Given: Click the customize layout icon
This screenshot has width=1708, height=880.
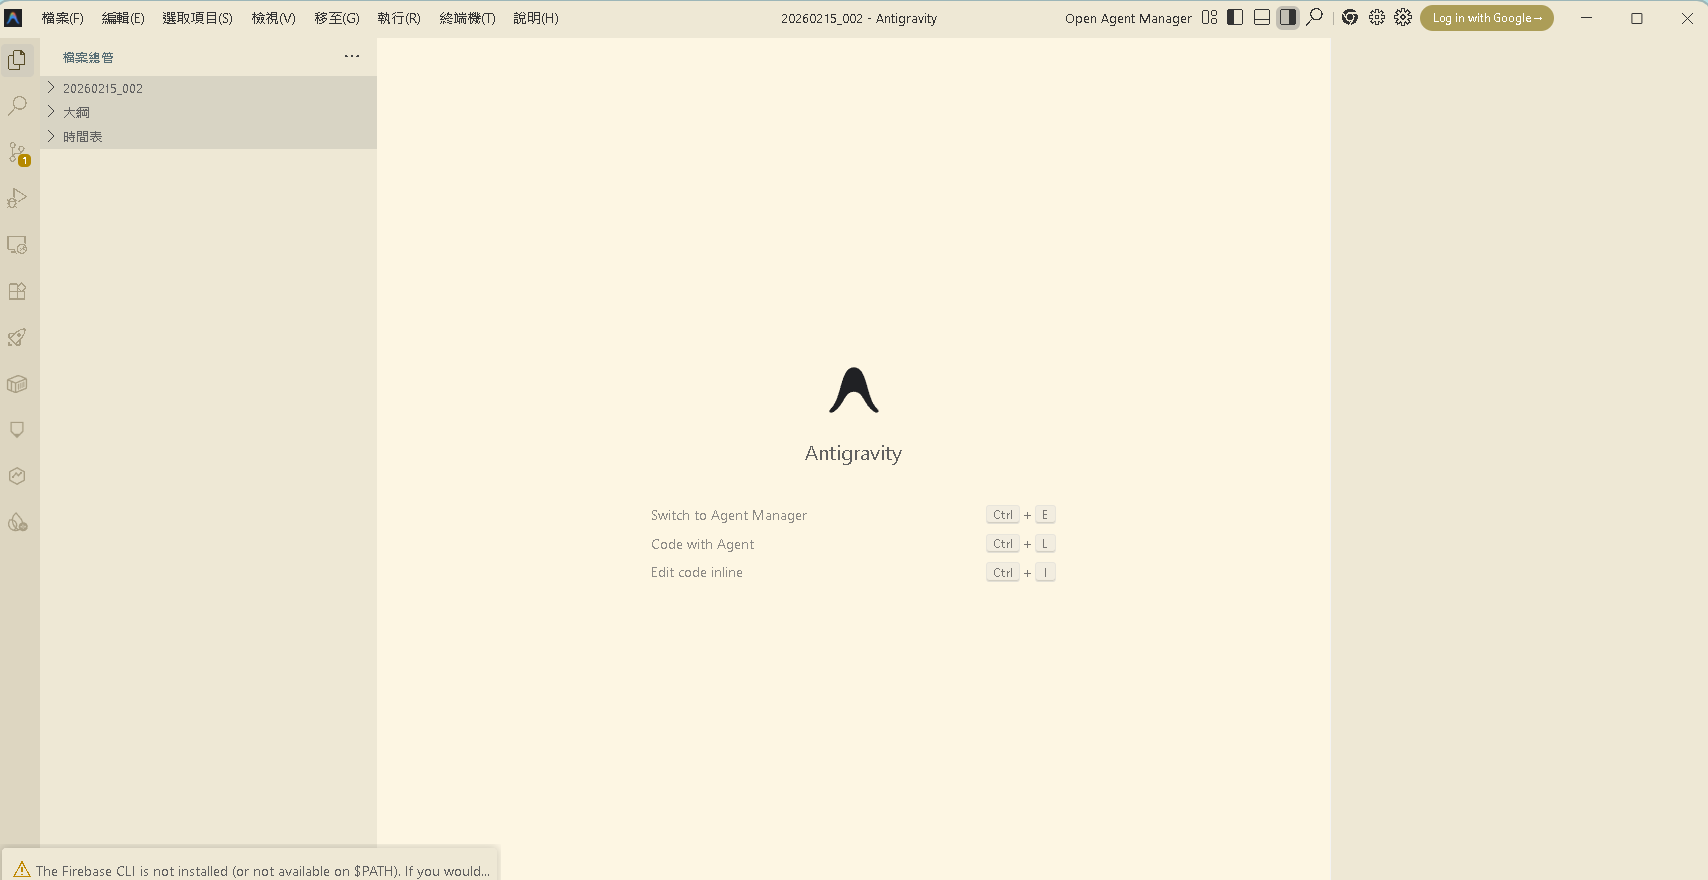Looking at the screenshot, I should [1209, 17].
